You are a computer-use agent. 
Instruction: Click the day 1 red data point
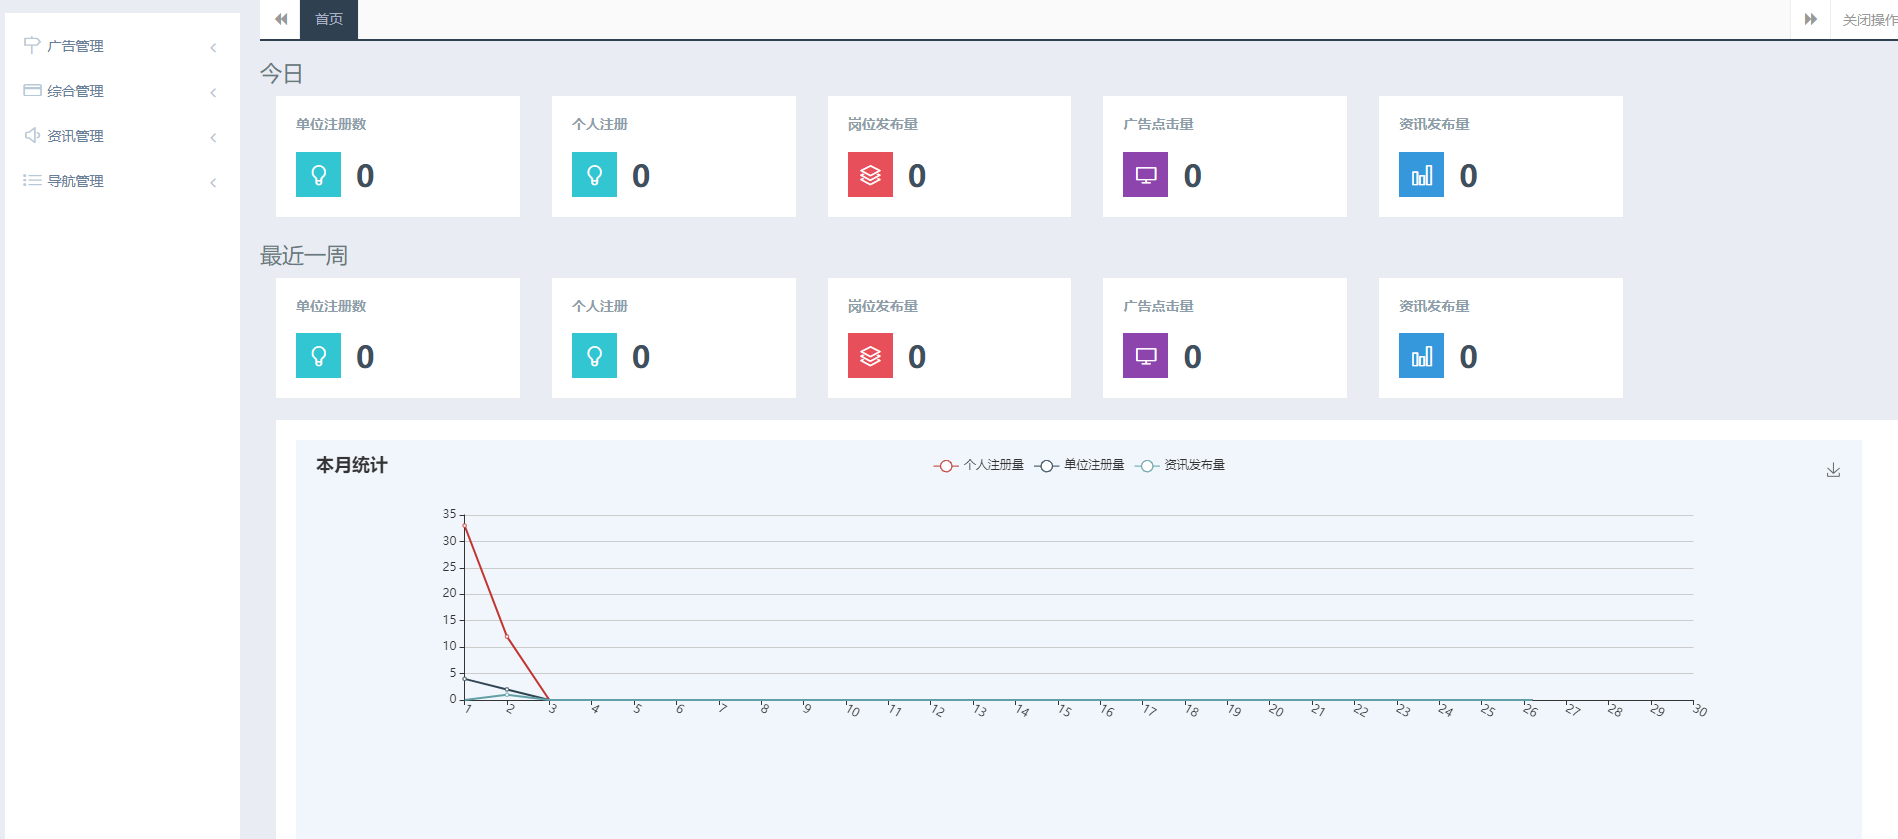coord(465,526)
